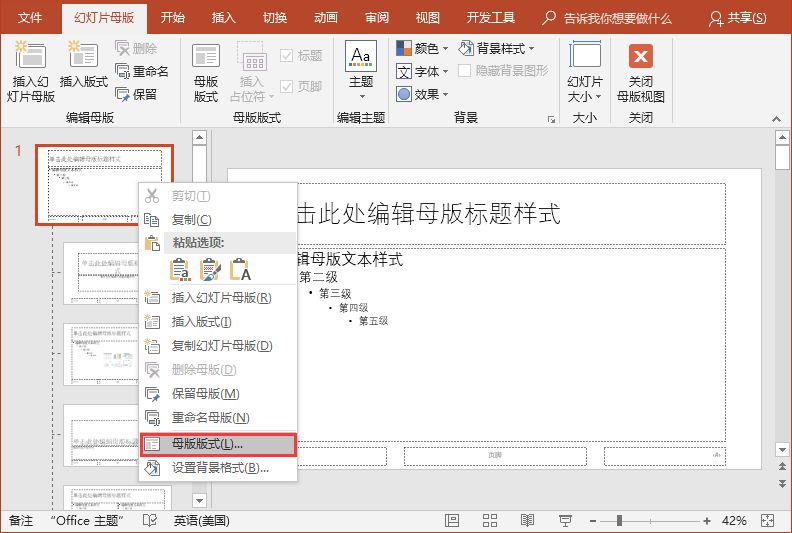This screenshot has height=533, width=792.
Task: Click the Cut (剪切) context menu item
Action: (218, 196)
